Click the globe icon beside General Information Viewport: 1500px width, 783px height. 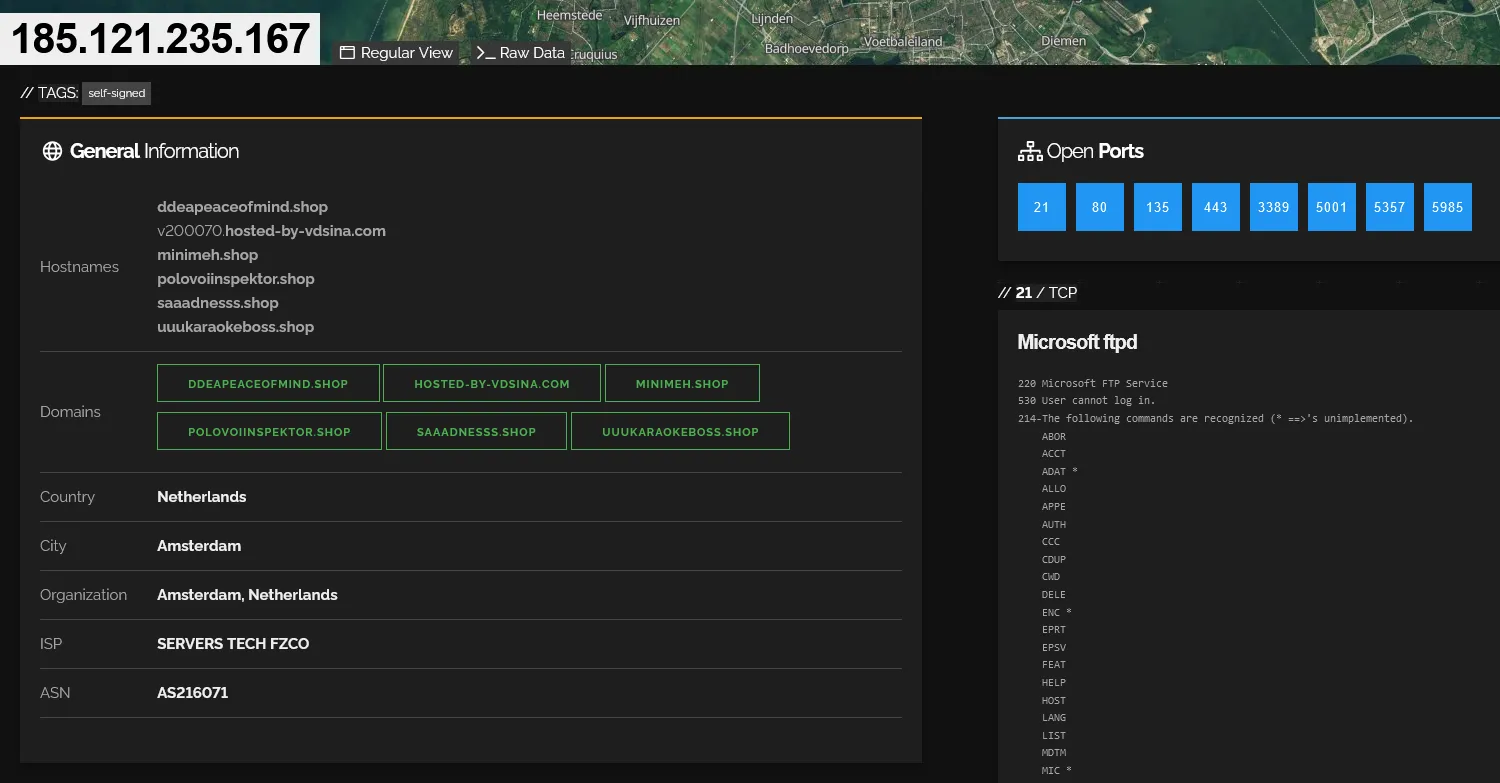coord(51,151)
